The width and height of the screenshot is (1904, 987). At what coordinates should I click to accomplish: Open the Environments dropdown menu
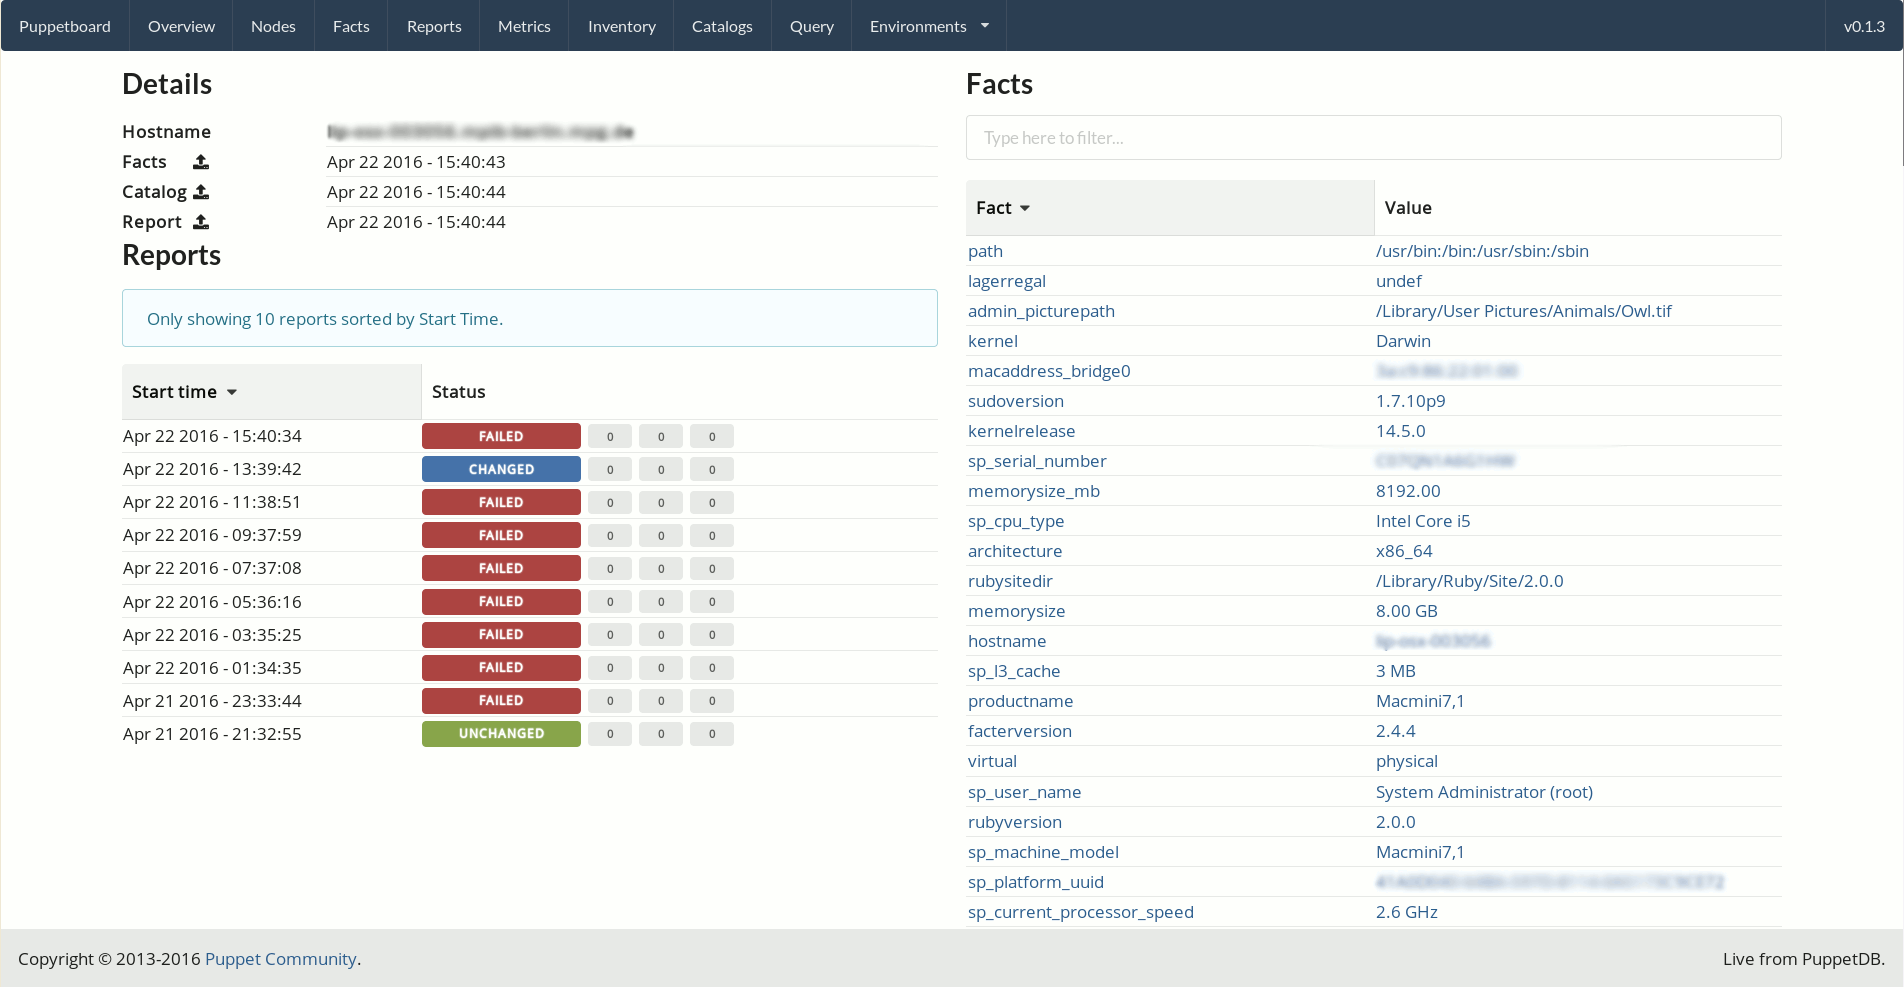928,26
